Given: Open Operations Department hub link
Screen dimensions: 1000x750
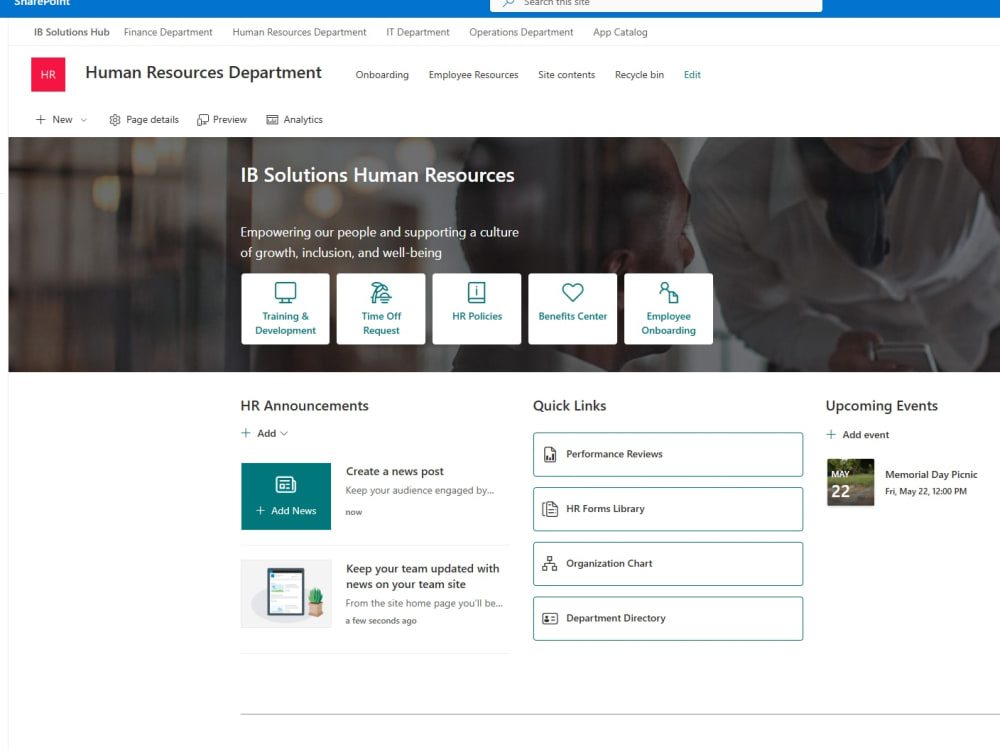Looking at the screenshot, I should point(521,32).
